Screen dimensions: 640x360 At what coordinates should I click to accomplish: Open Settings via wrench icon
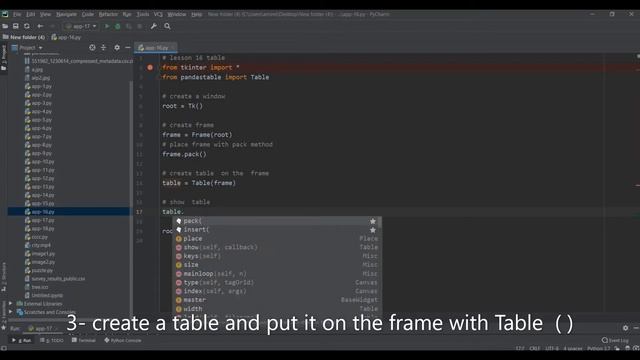pos(153,26)
